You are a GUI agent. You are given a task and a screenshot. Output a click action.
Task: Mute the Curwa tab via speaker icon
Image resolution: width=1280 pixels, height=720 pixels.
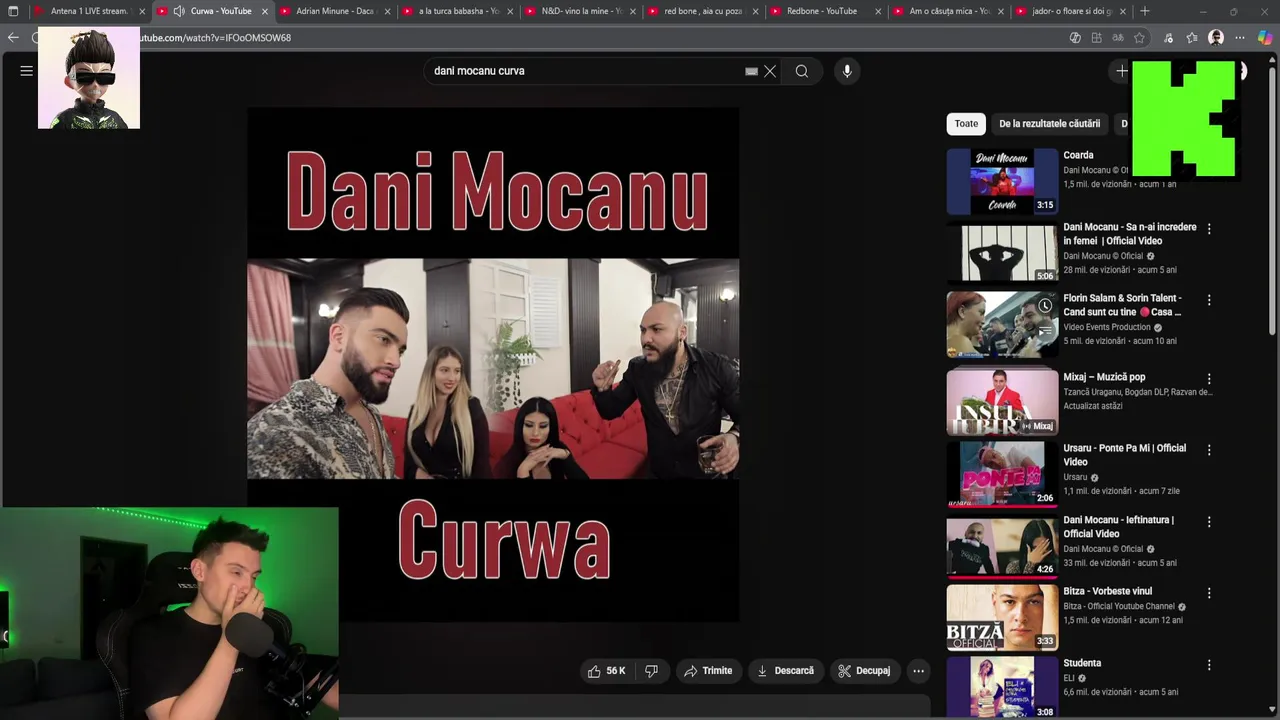[x=179, y=11]
